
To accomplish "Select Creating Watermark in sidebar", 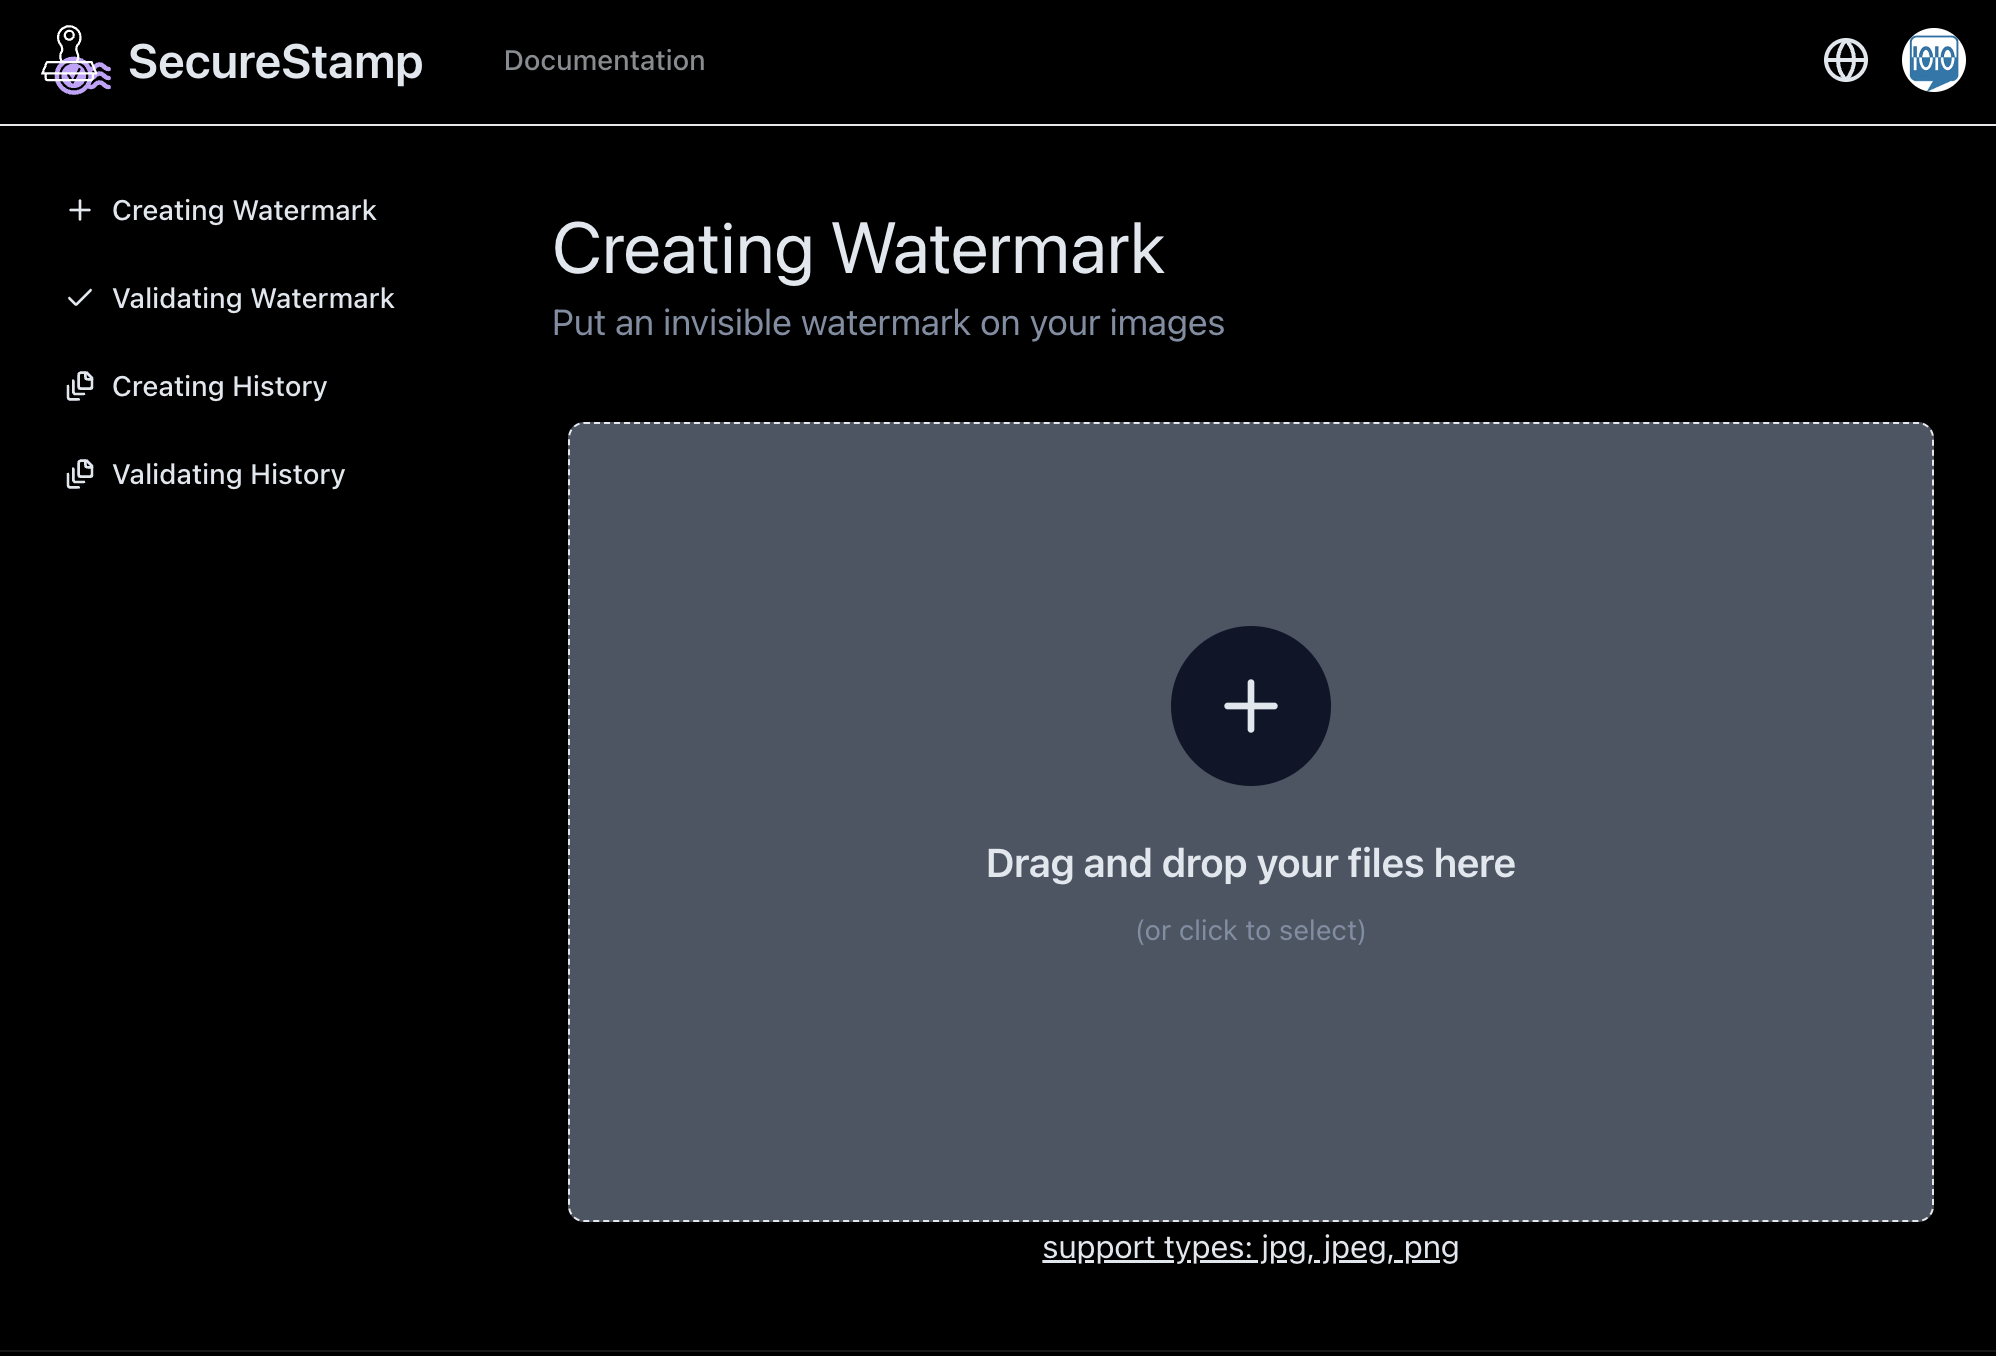I will click(x=244, y=210).
